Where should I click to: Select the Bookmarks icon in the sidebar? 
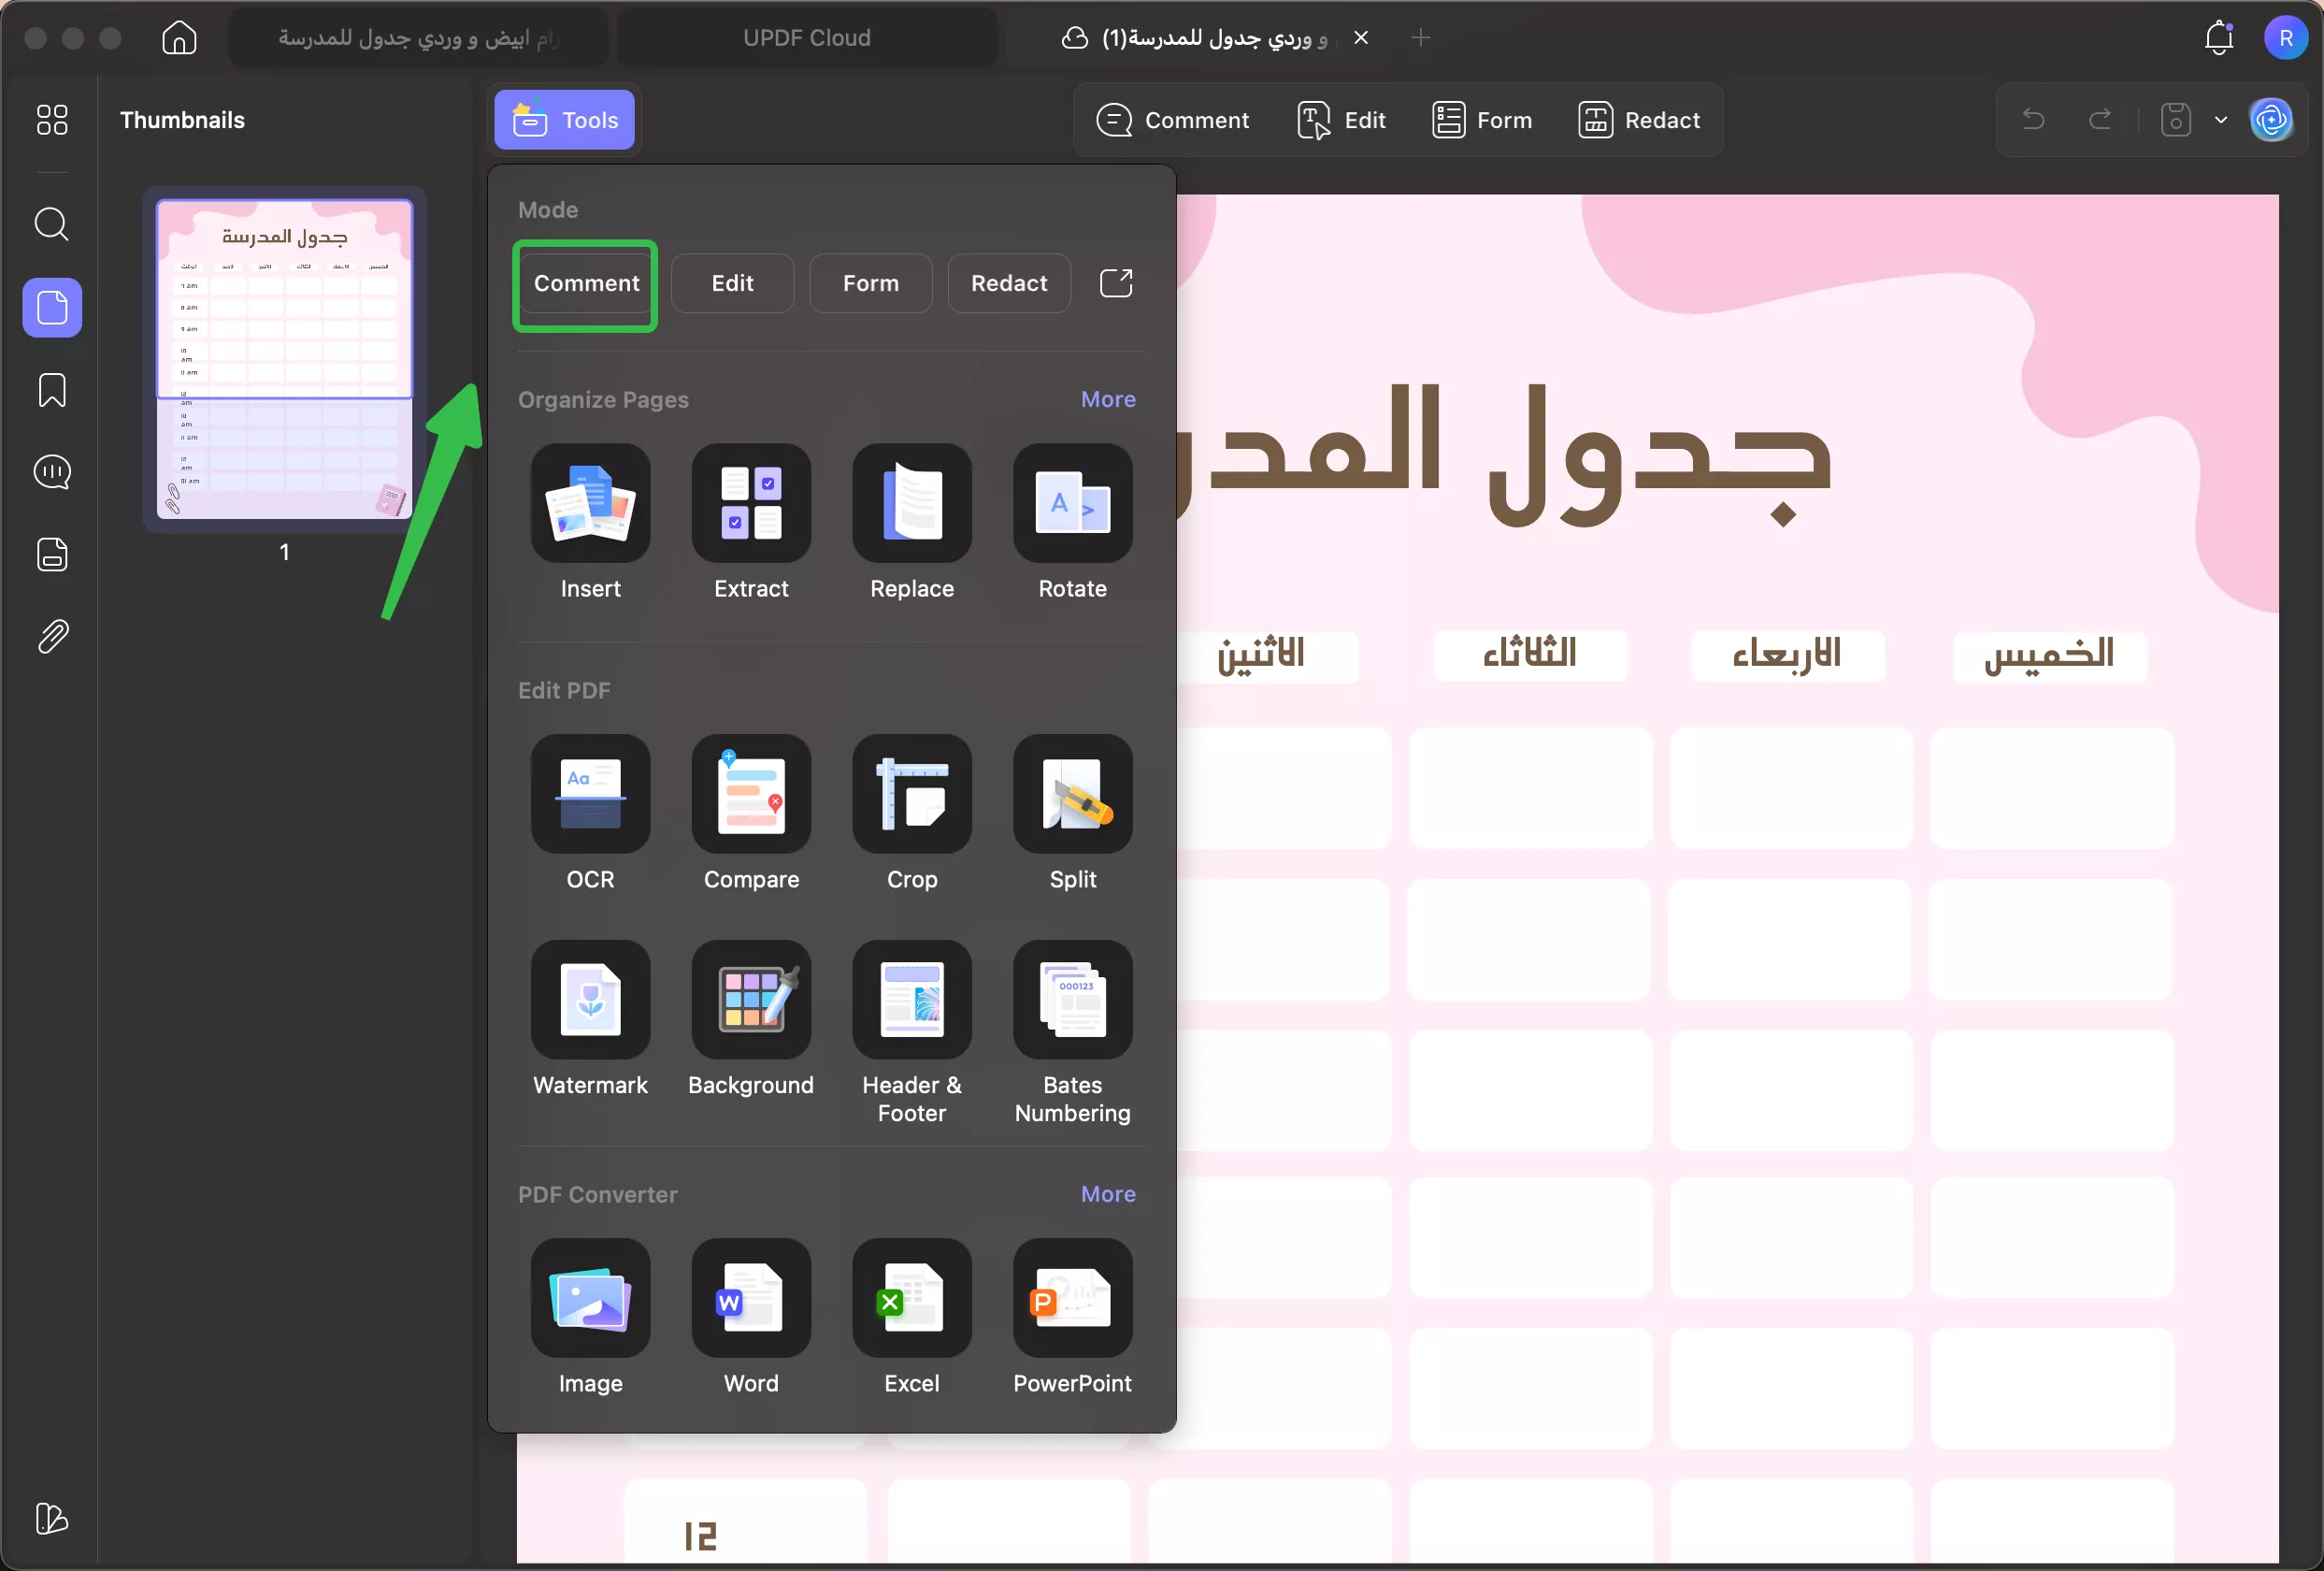tap(51, 389)
